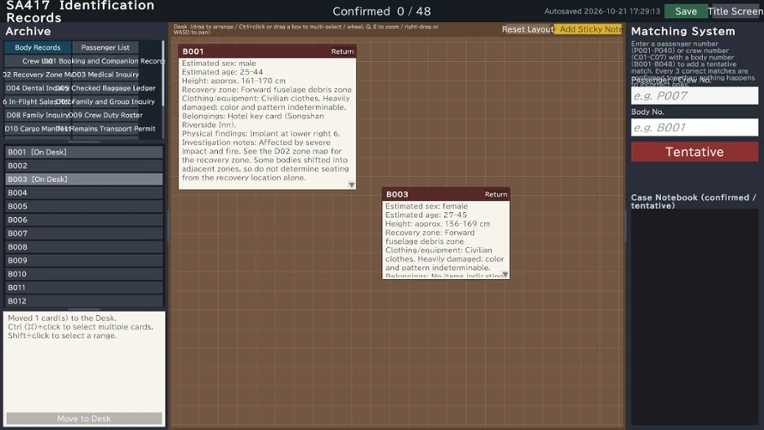This screenshot has height=430, width=764.
Task: Return to the Title Screen
Action: coord(736,11)
